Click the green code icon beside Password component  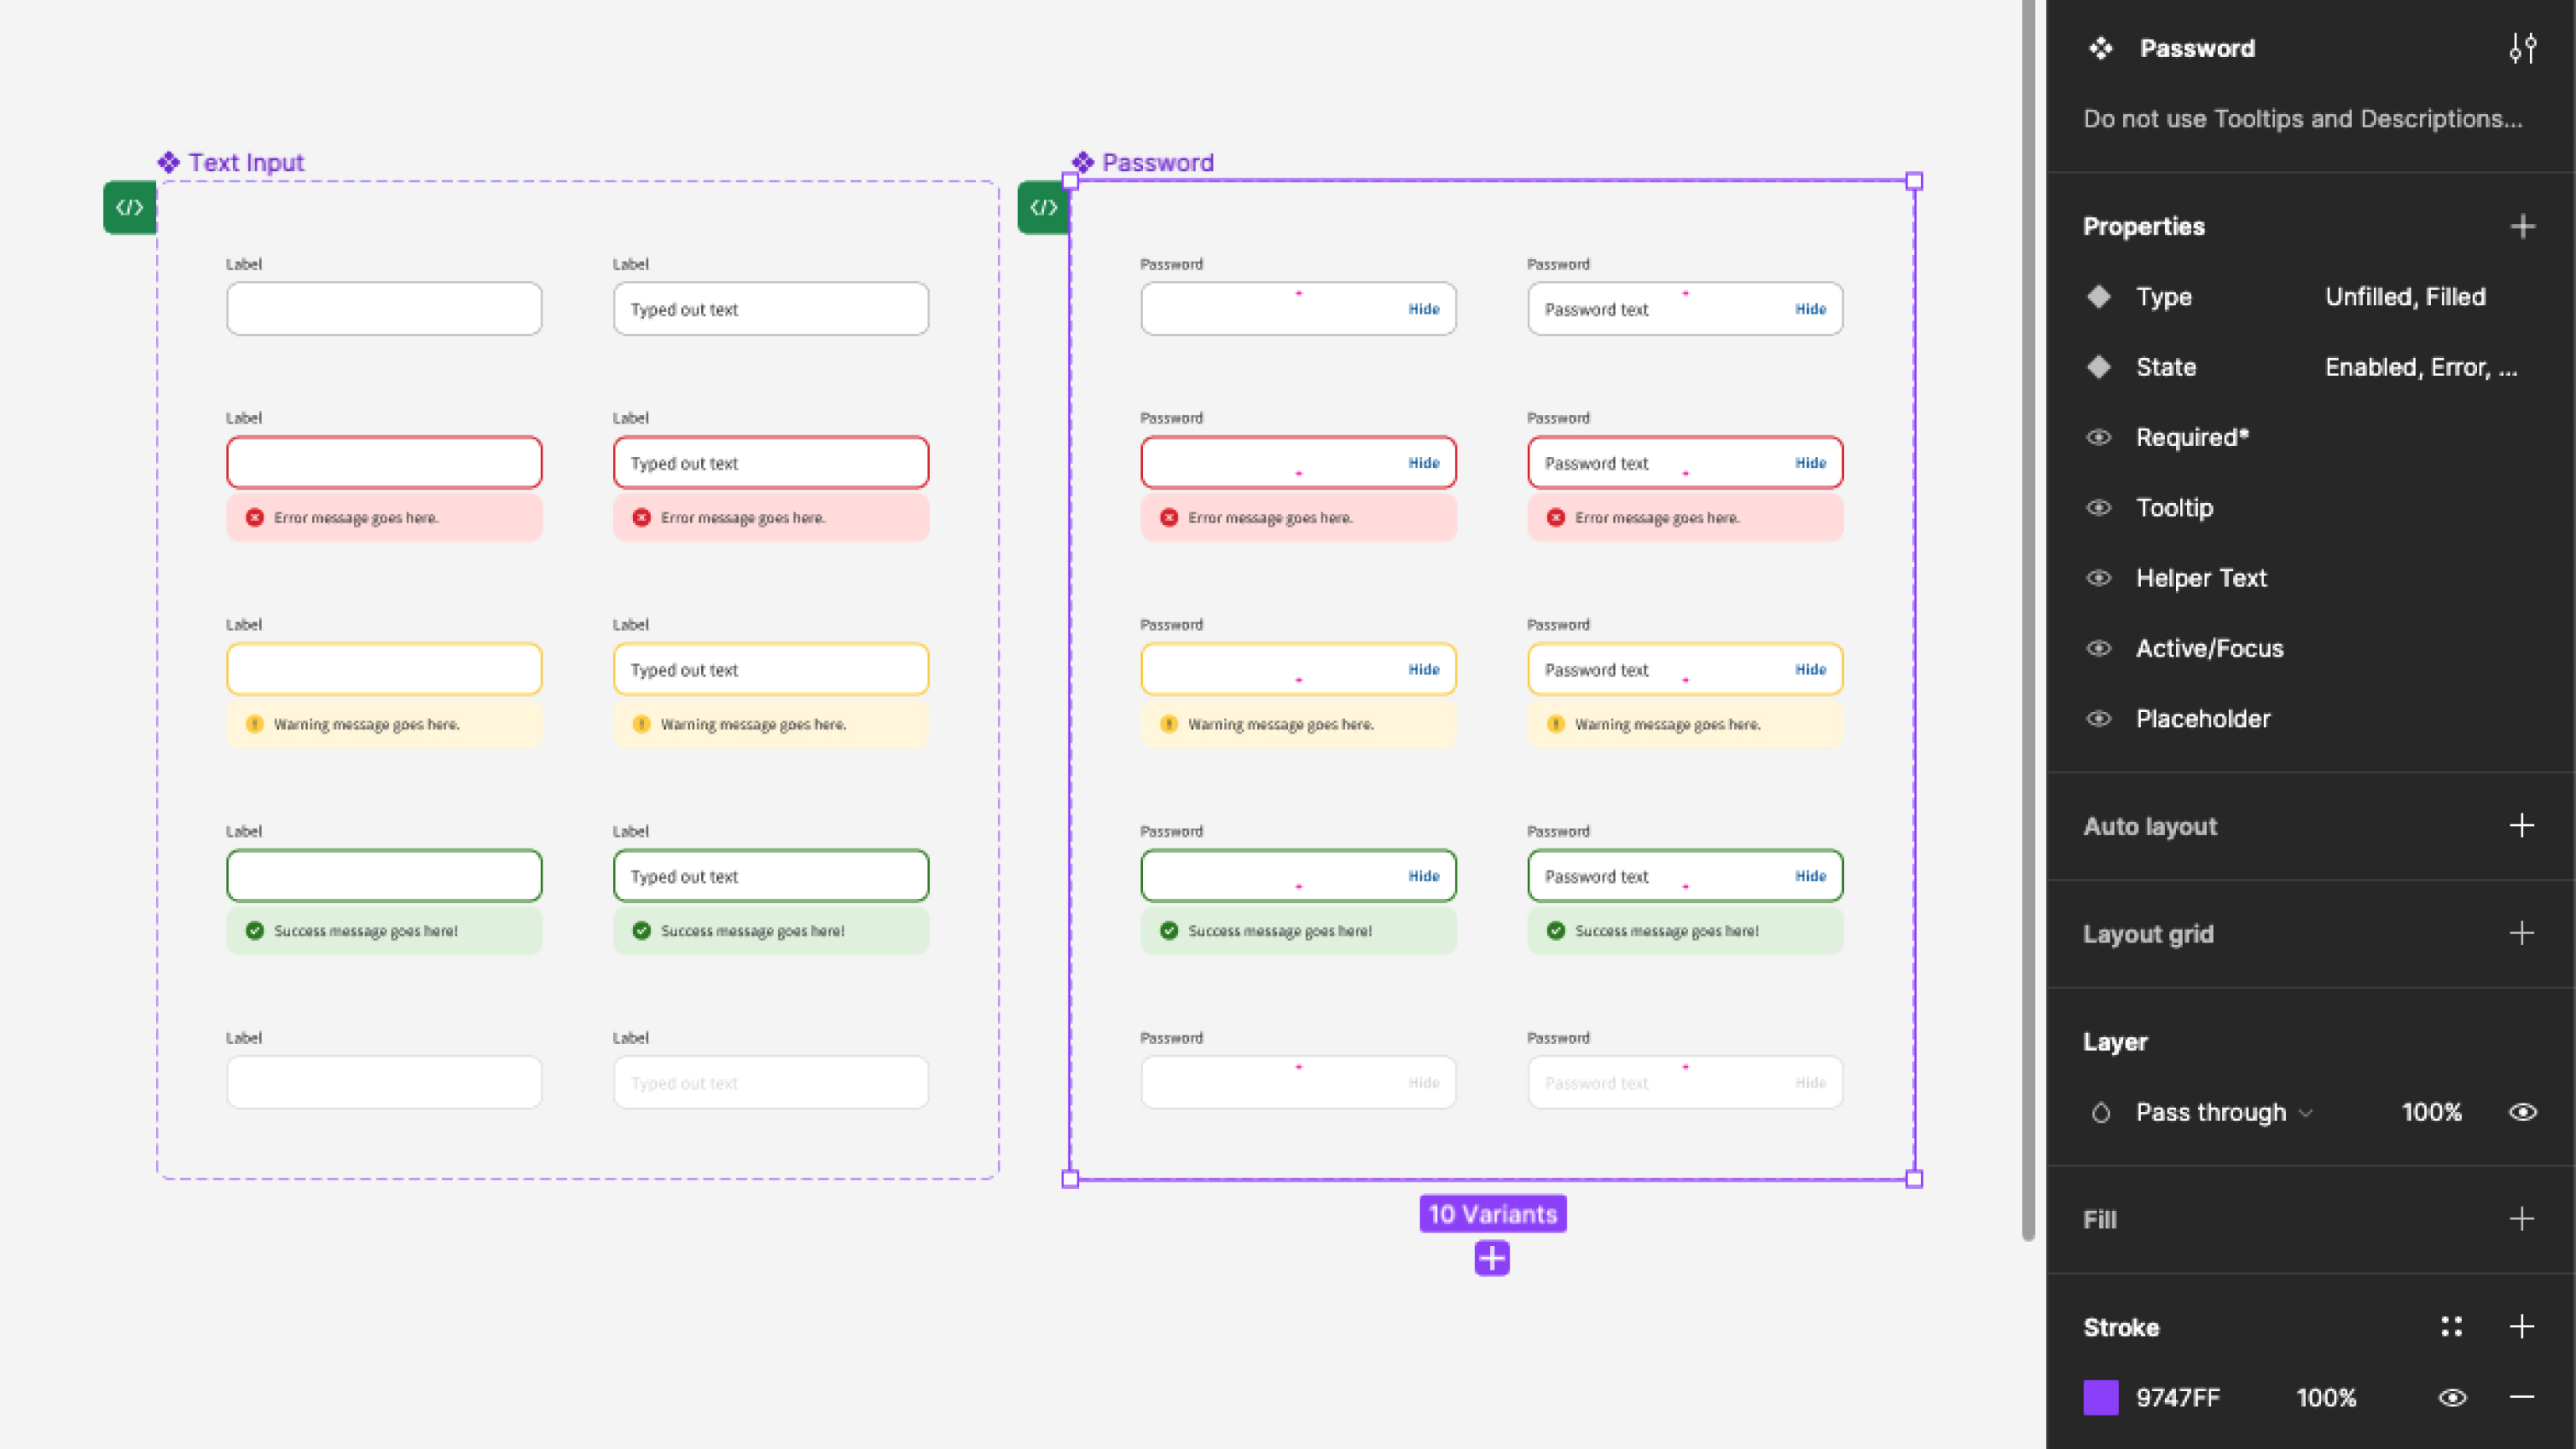[1043, 207]
